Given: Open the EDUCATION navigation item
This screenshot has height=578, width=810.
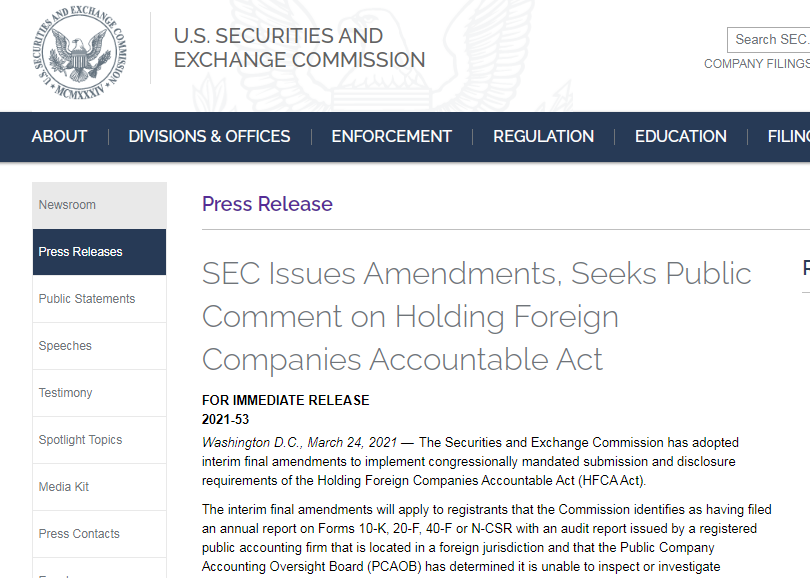Looking at the screenshot, I should (x=681, y=136).
